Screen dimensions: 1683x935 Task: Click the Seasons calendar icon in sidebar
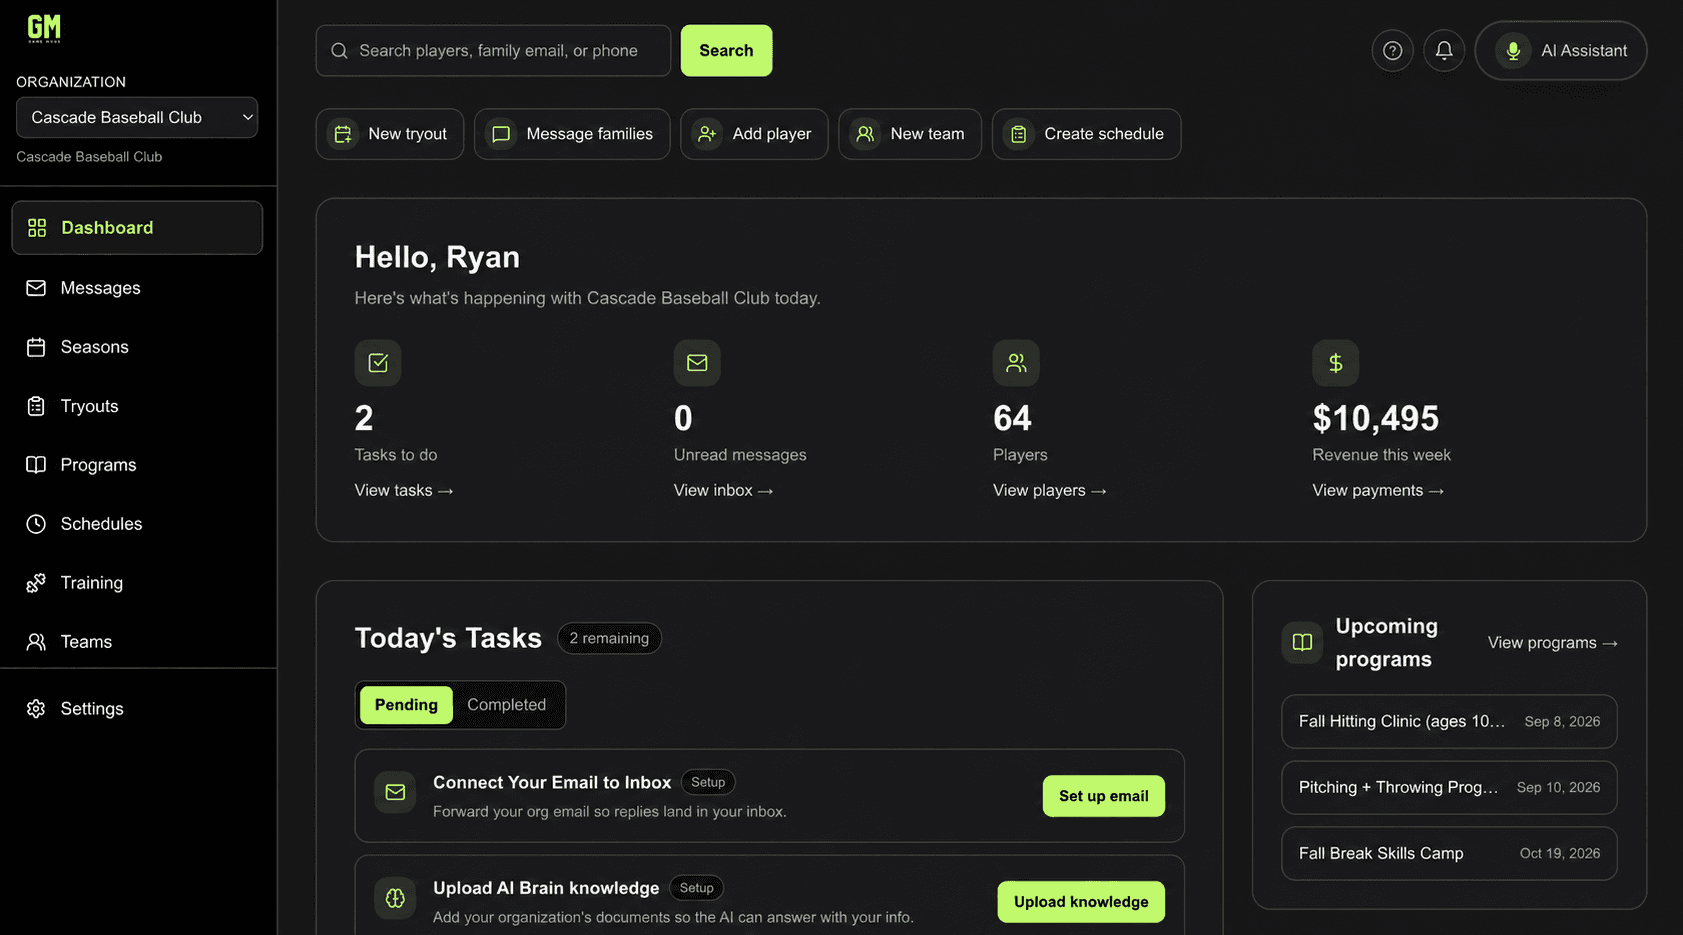36,347
